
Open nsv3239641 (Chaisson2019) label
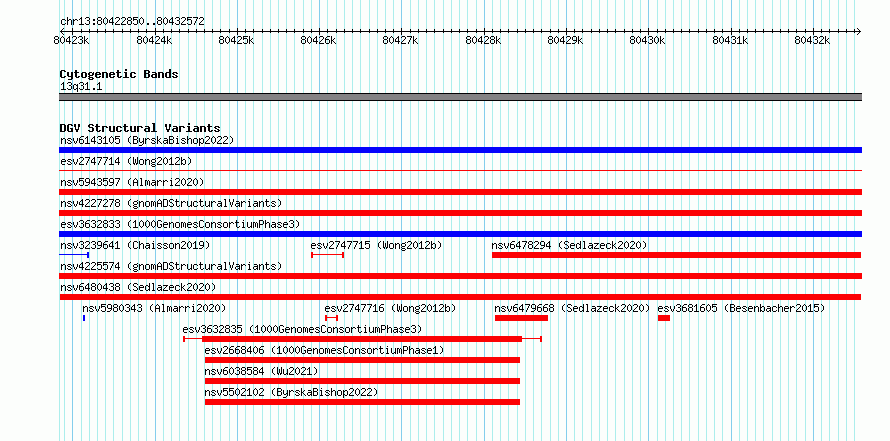(x=135, y=245)
